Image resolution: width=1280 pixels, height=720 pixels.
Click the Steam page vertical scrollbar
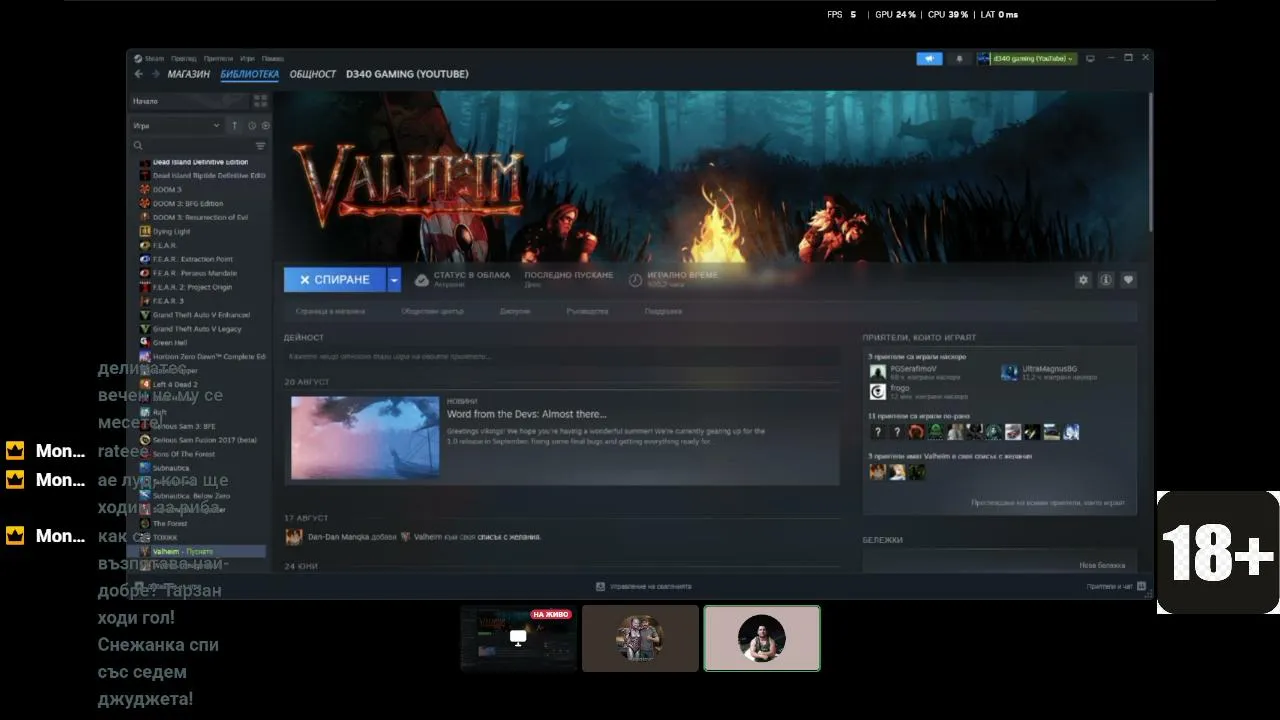pyautogui.click(x=1150, y=160)
